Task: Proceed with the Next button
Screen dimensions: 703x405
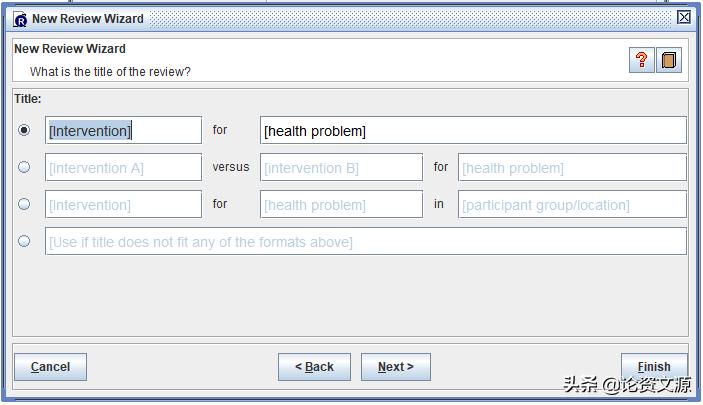Action: pyautogui.click(x=395, y=367)
